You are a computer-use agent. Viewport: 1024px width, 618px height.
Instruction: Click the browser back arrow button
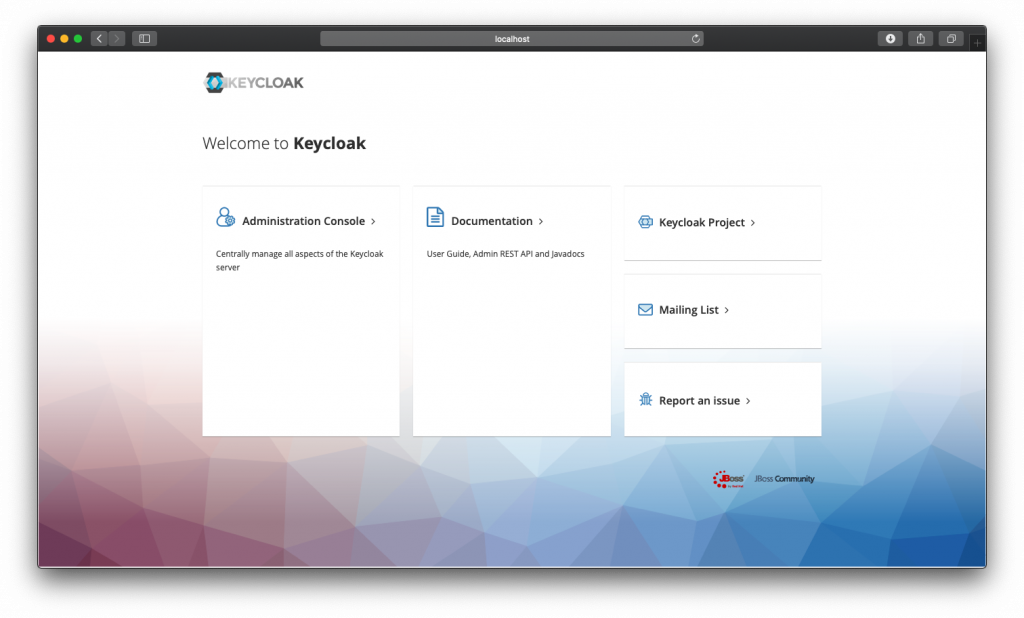(x=99, y=39)
